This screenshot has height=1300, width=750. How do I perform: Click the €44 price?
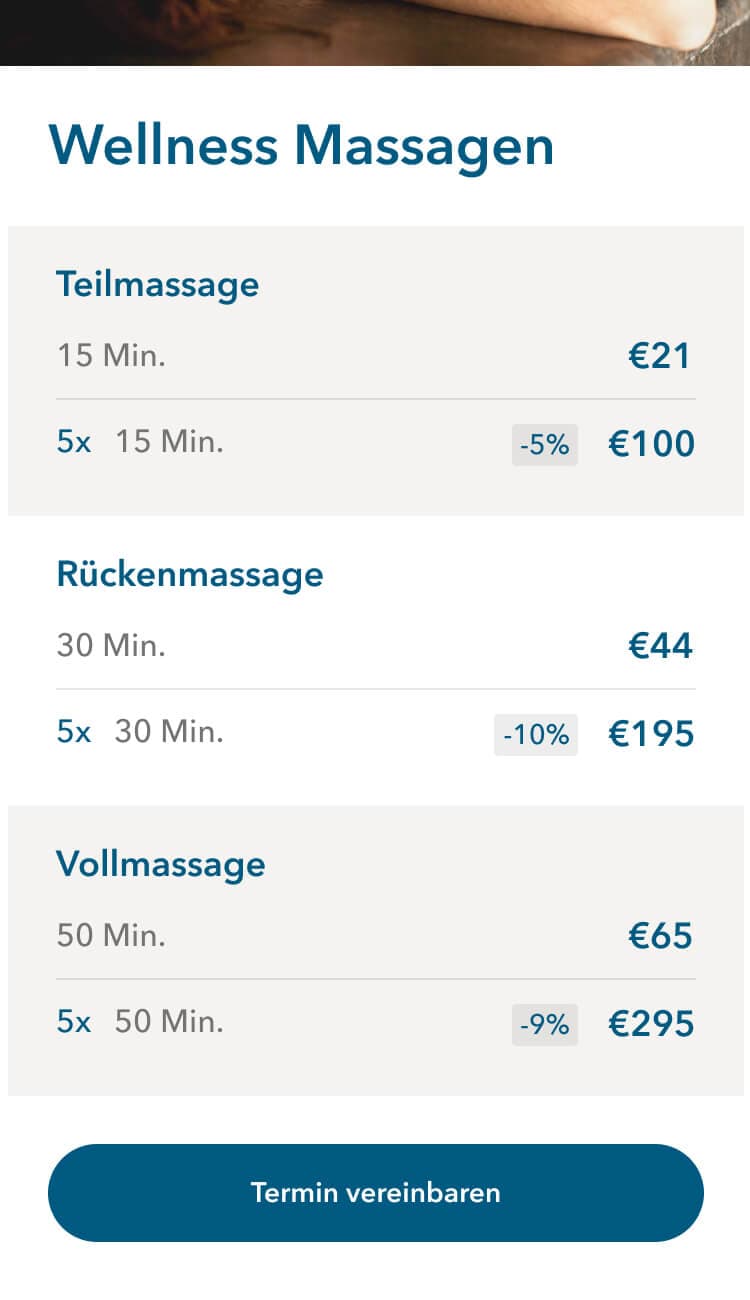(x=660, y=646)
